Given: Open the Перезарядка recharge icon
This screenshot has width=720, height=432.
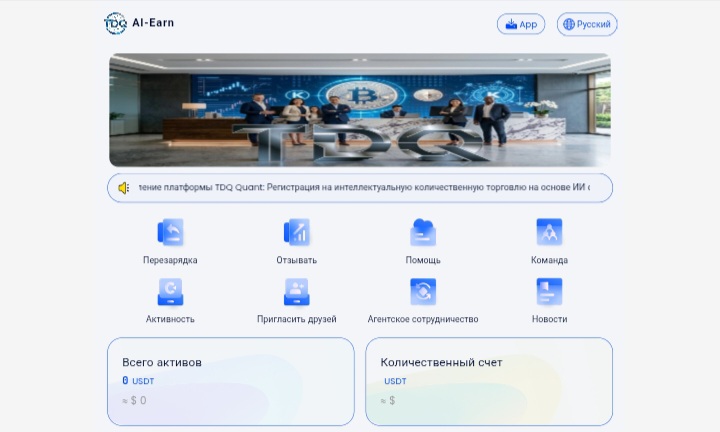Looking at the screenshot, I should point(170,232).
